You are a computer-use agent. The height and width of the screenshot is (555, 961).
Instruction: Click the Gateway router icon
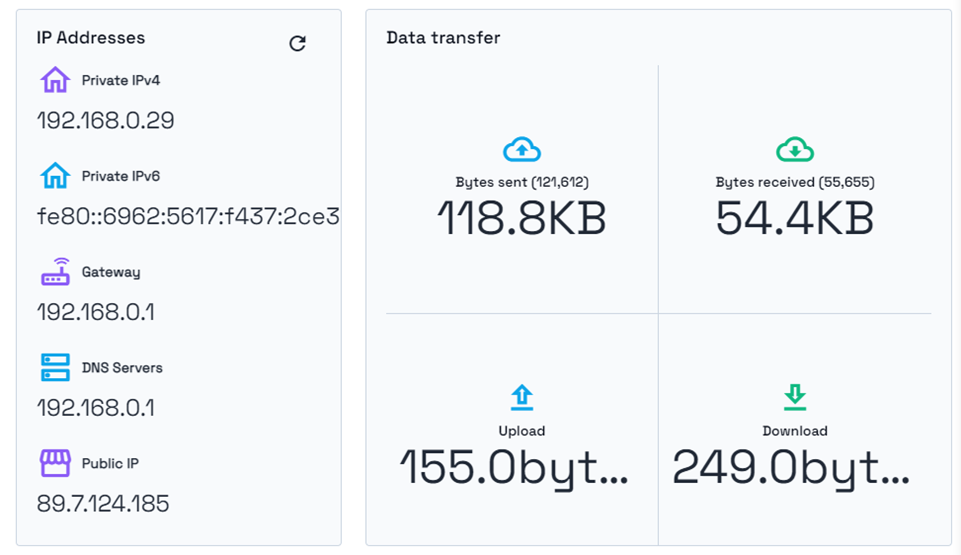(x=55, y=271)
